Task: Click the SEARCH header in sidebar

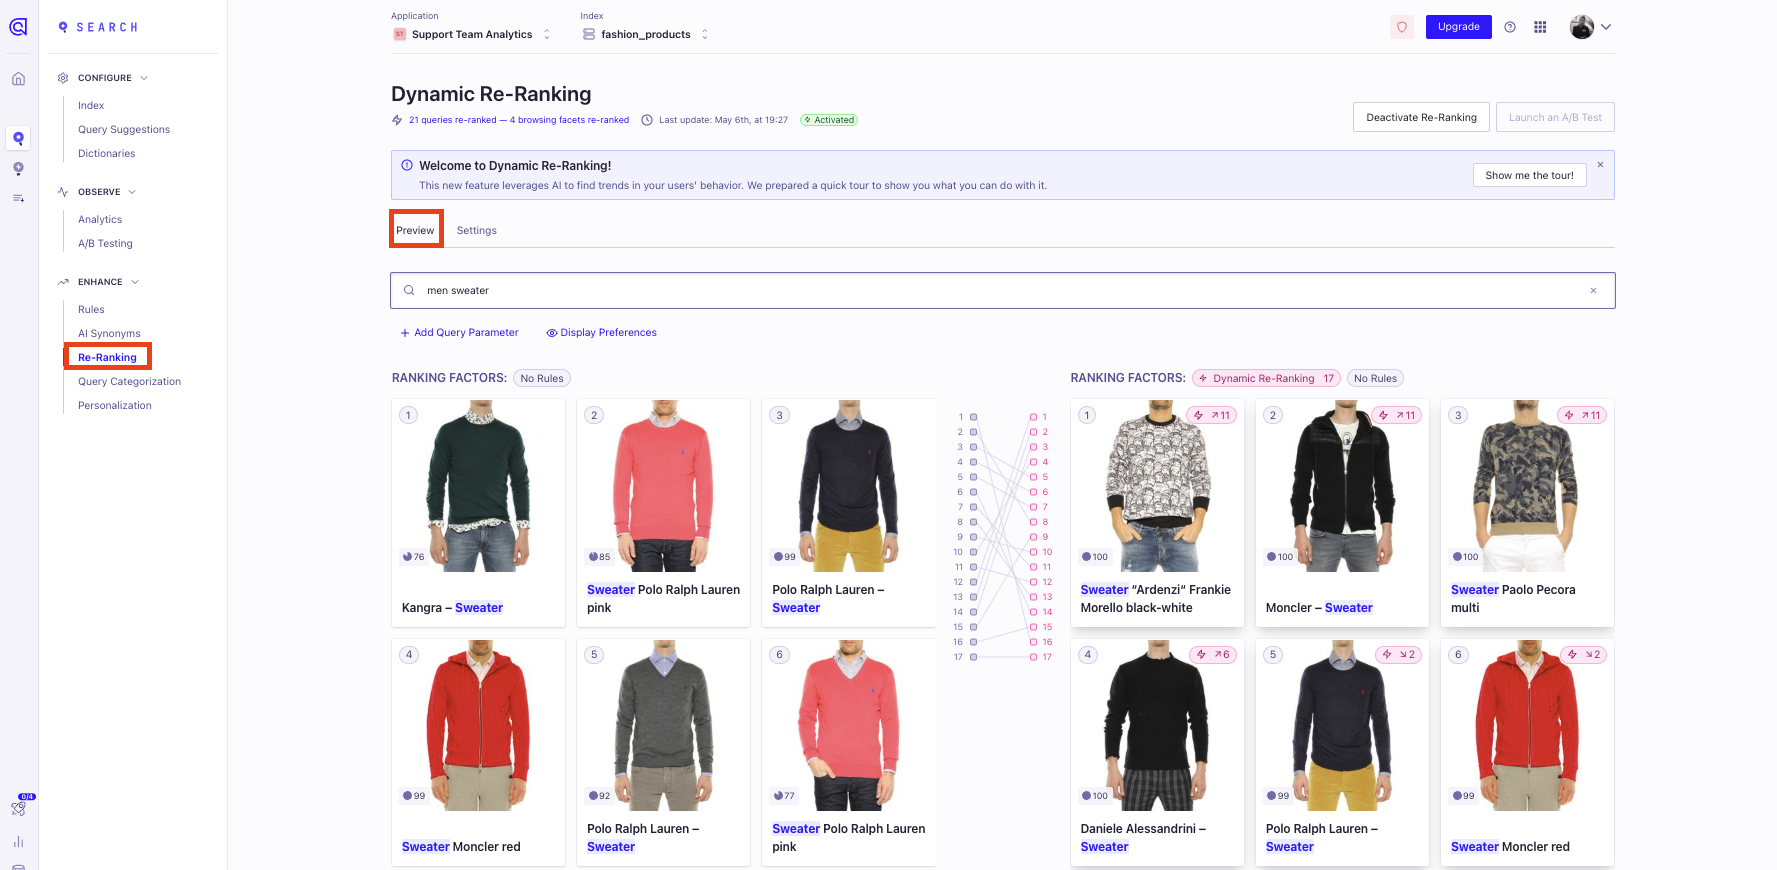Action: (98, 27)
